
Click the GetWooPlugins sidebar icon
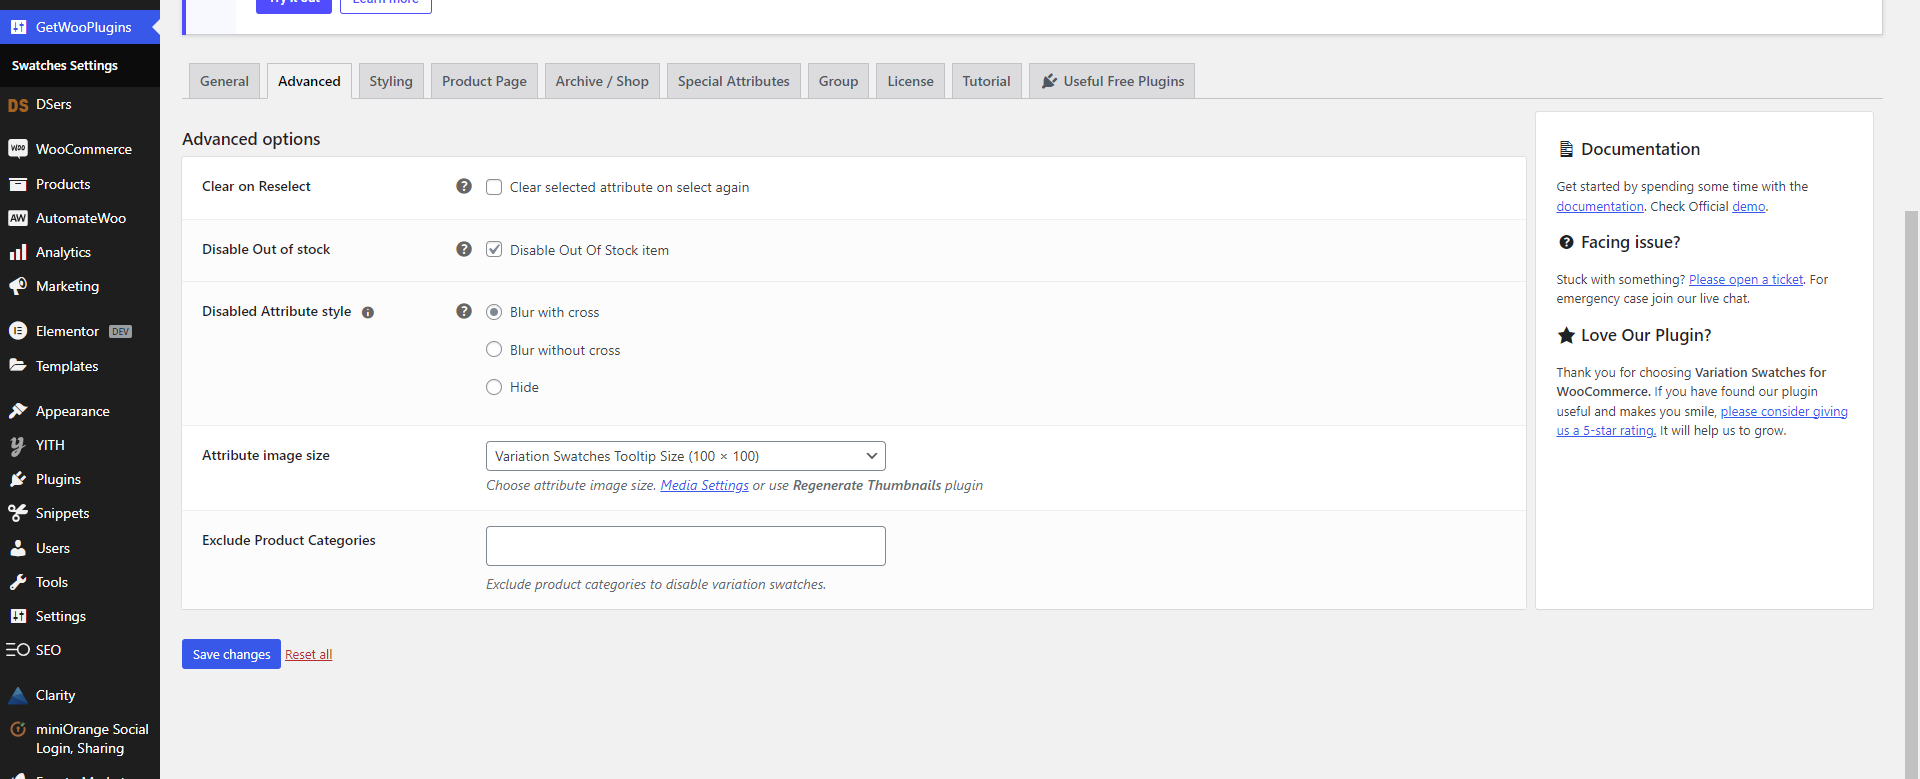[x=18, y=27]
